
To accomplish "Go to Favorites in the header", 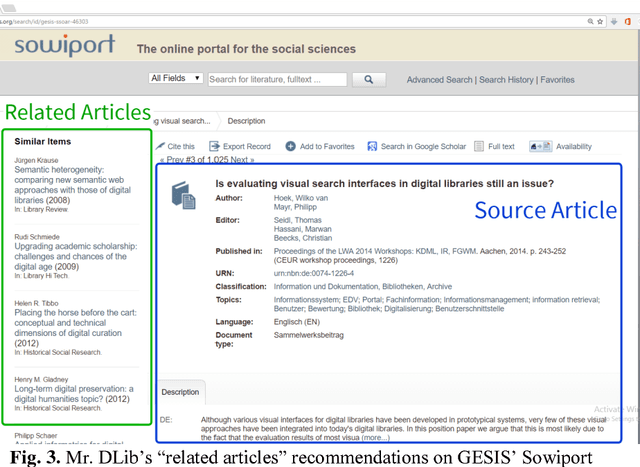I will [558, 80].
